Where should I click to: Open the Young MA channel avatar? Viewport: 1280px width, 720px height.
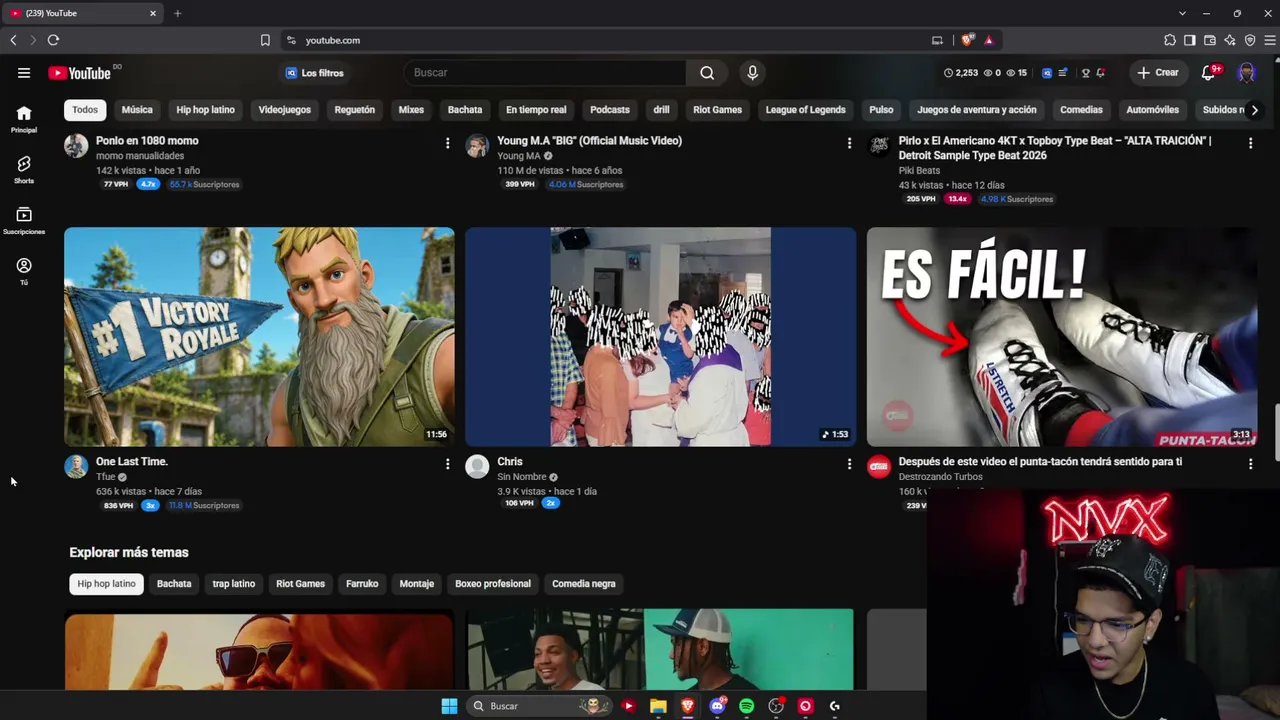point(477,147)
